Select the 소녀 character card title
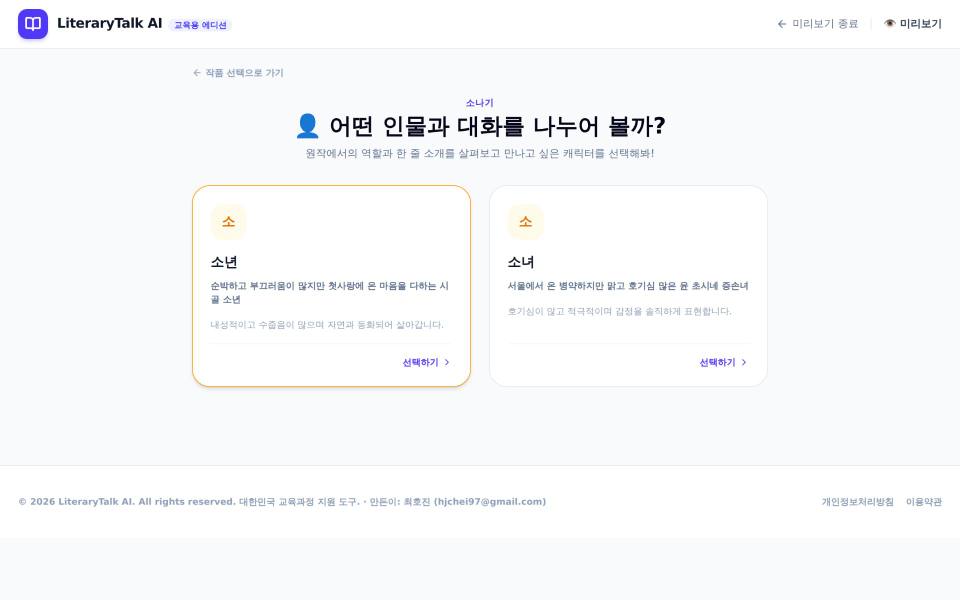The image size is (960, 600). point(521,262)
